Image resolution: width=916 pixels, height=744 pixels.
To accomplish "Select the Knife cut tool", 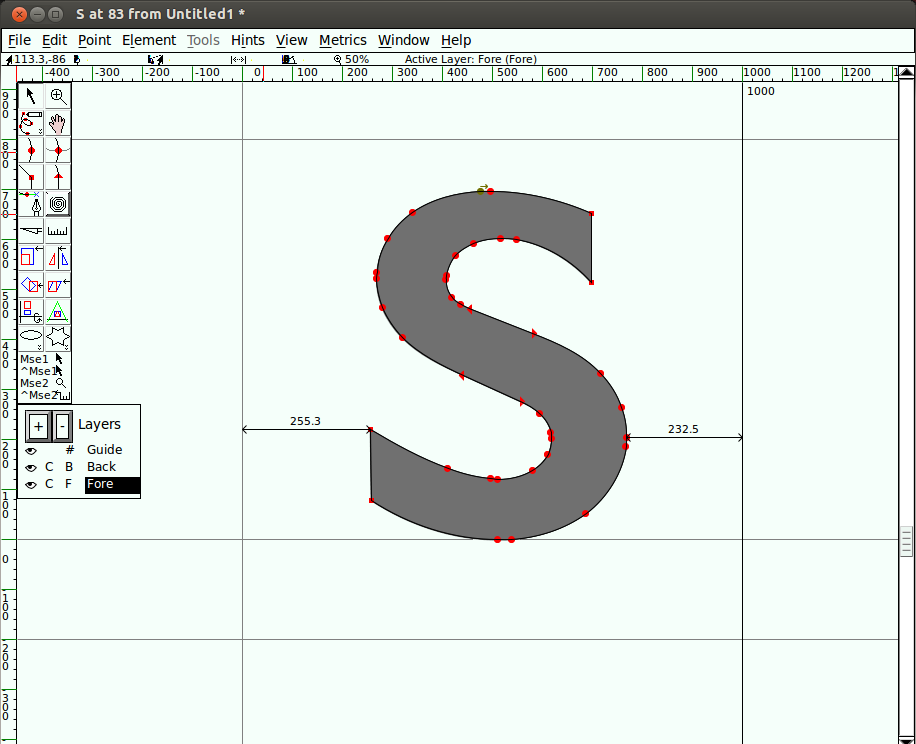I will (31, 231).
